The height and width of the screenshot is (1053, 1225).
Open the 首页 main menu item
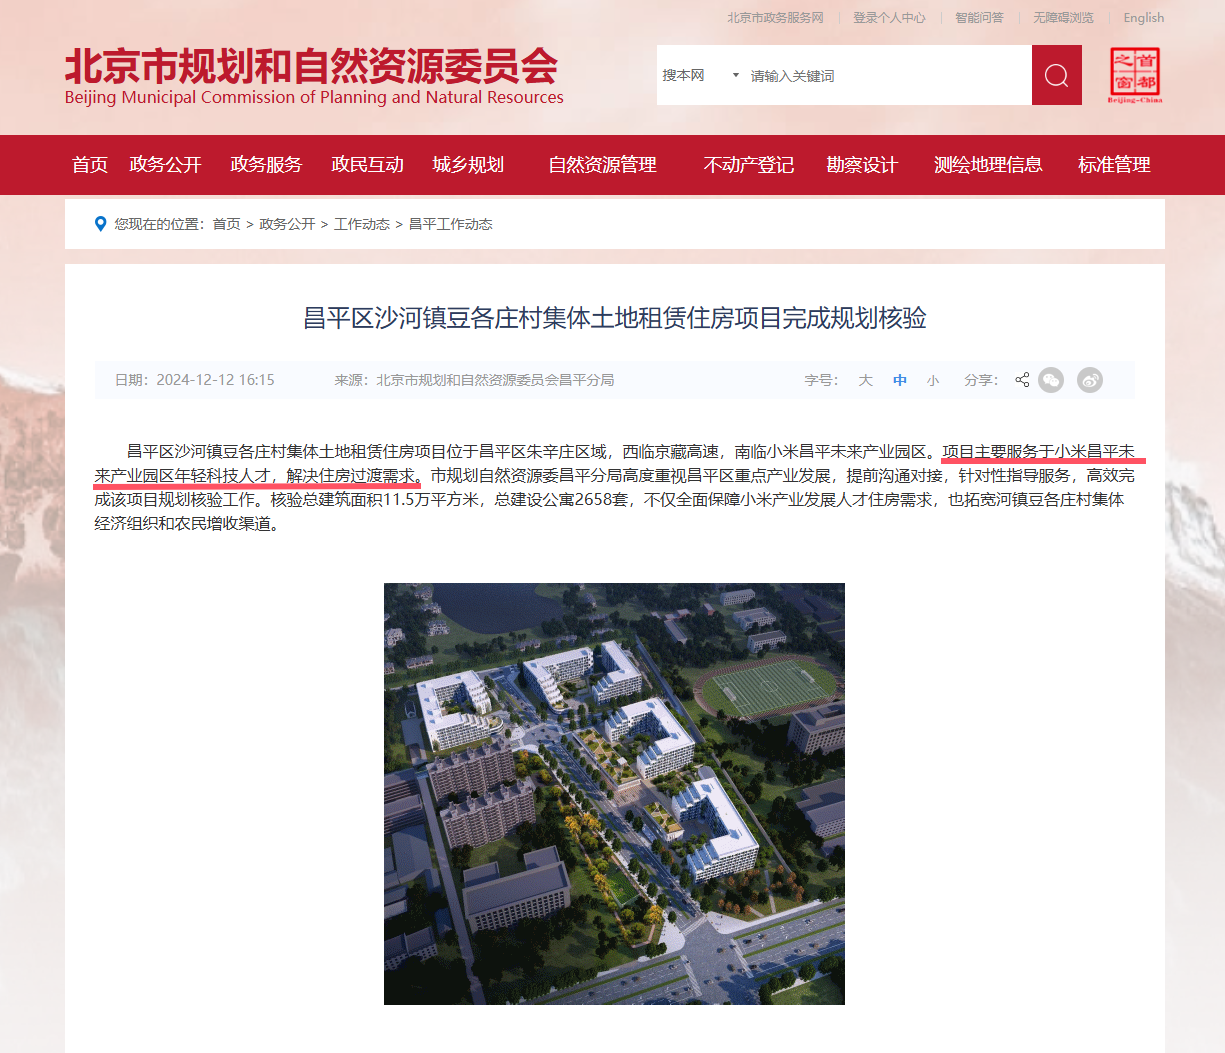tap(90, 165)
